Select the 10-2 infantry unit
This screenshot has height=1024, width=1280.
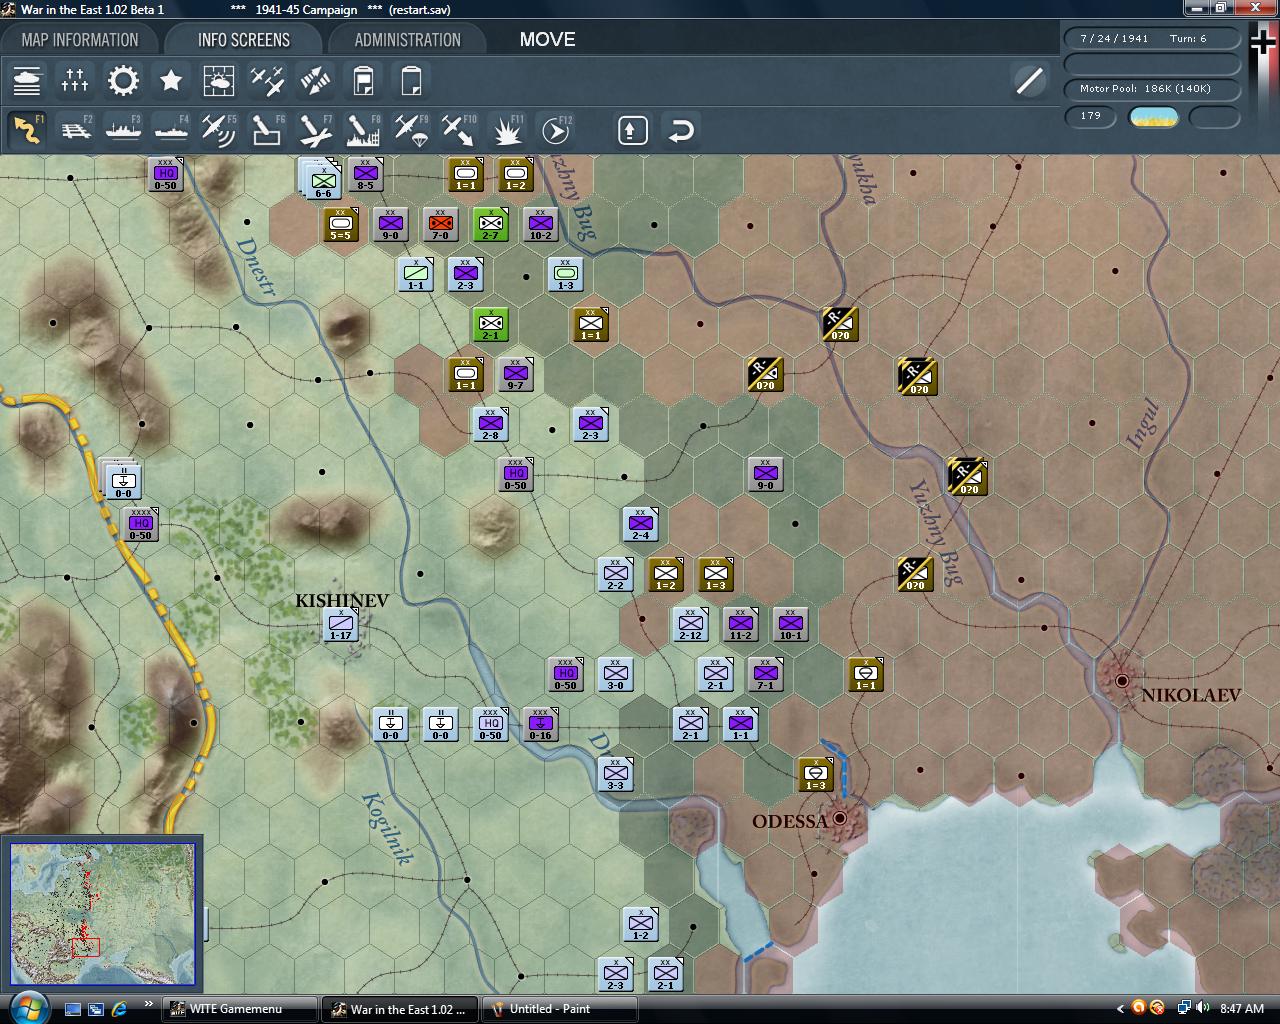[x=540, y=224]
